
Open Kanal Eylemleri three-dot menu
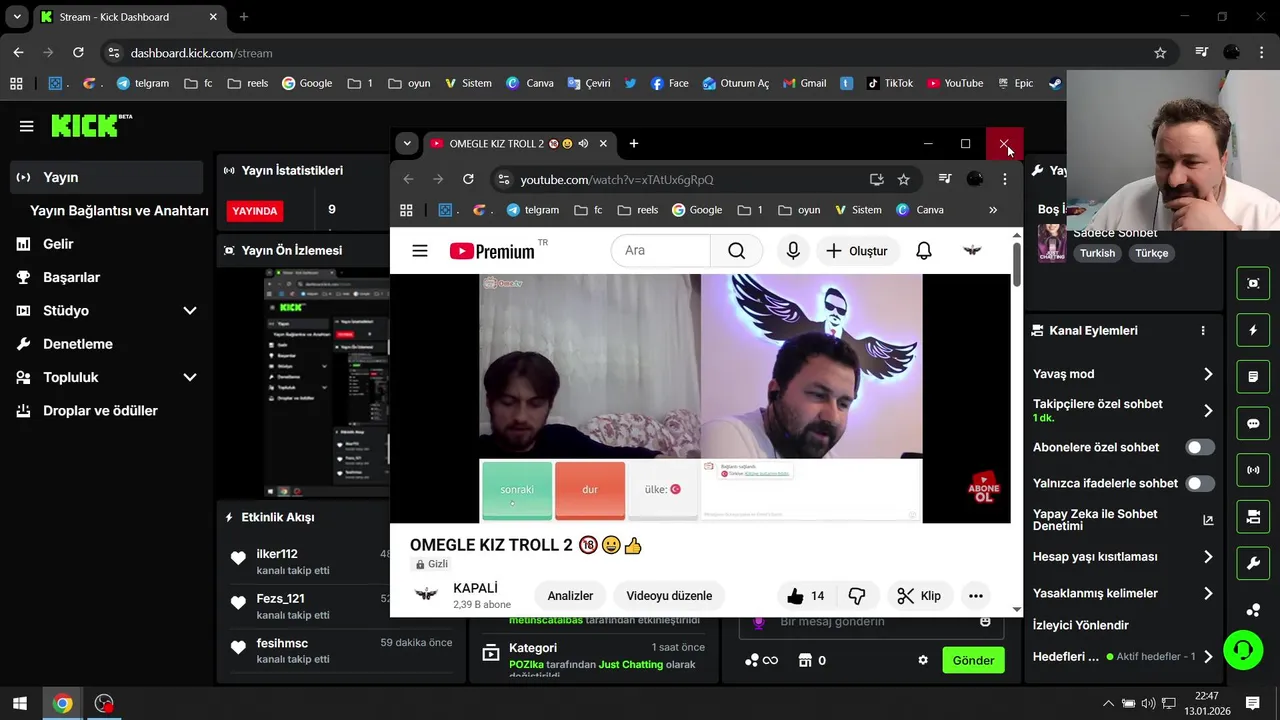(x=1203, y=331)
